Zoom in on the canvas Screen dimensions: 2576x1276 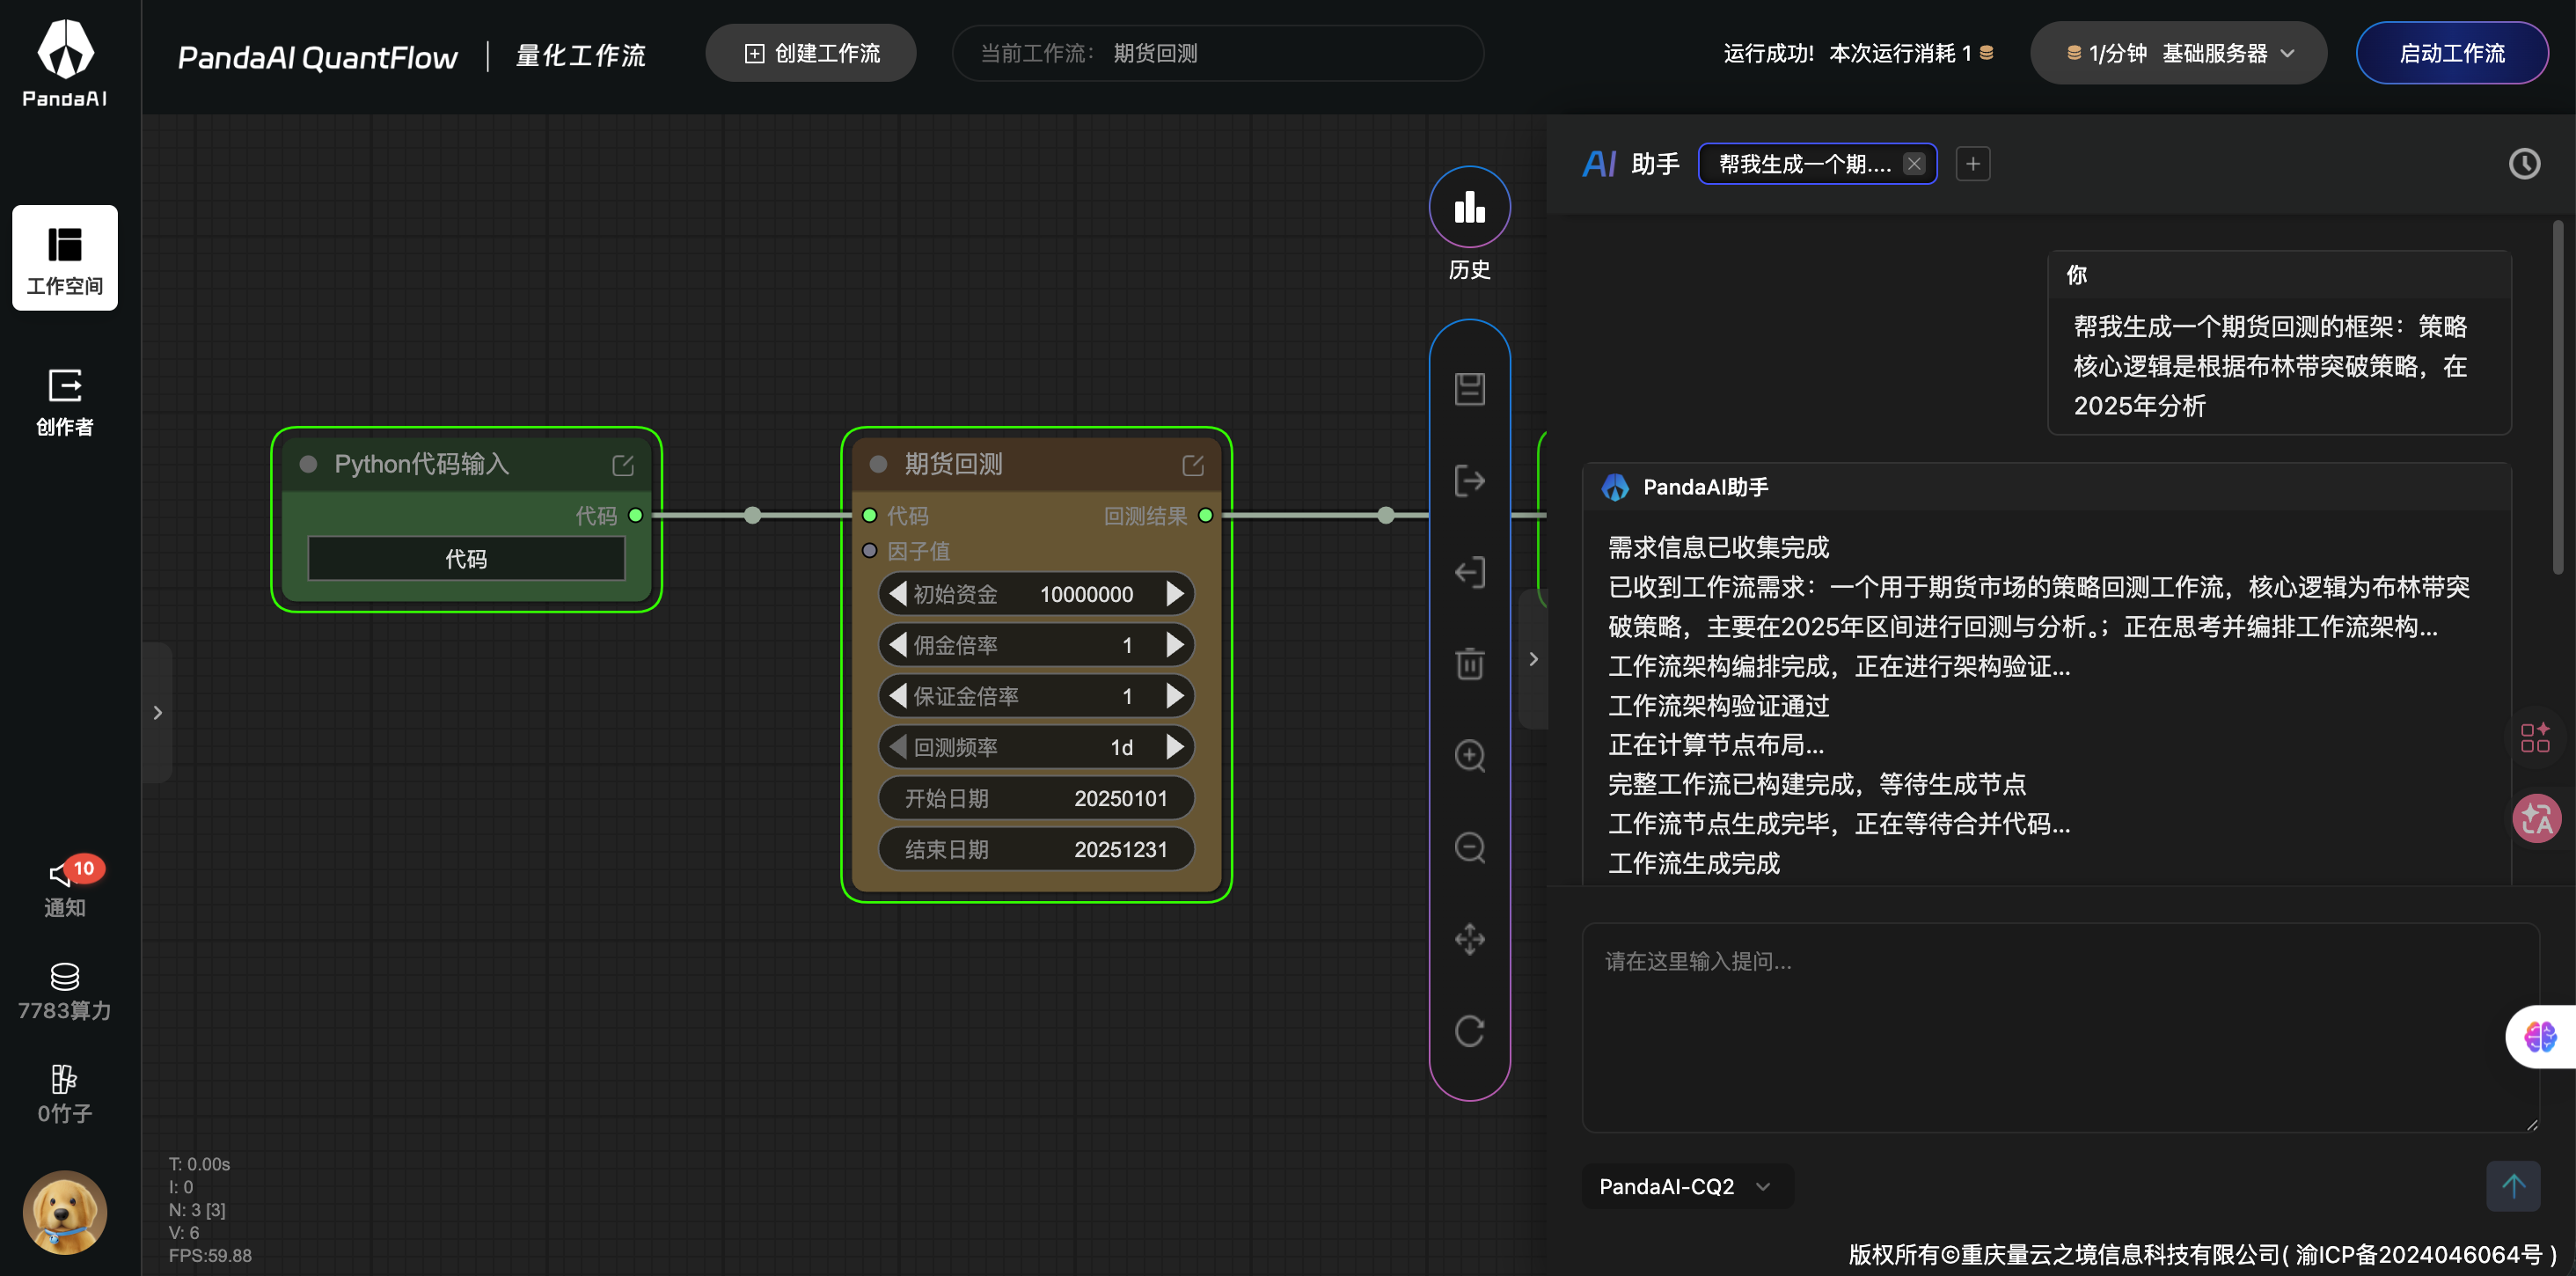(1469, 756)
